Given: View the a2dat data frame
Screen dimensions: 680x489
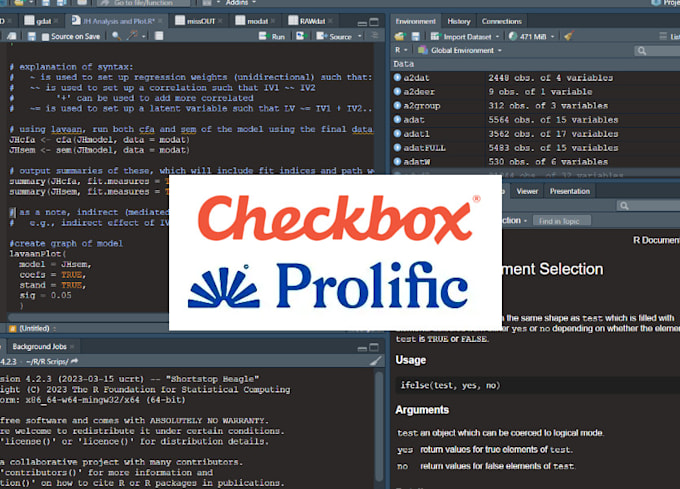Looking at the screenshot, I should tap(416, 78).
